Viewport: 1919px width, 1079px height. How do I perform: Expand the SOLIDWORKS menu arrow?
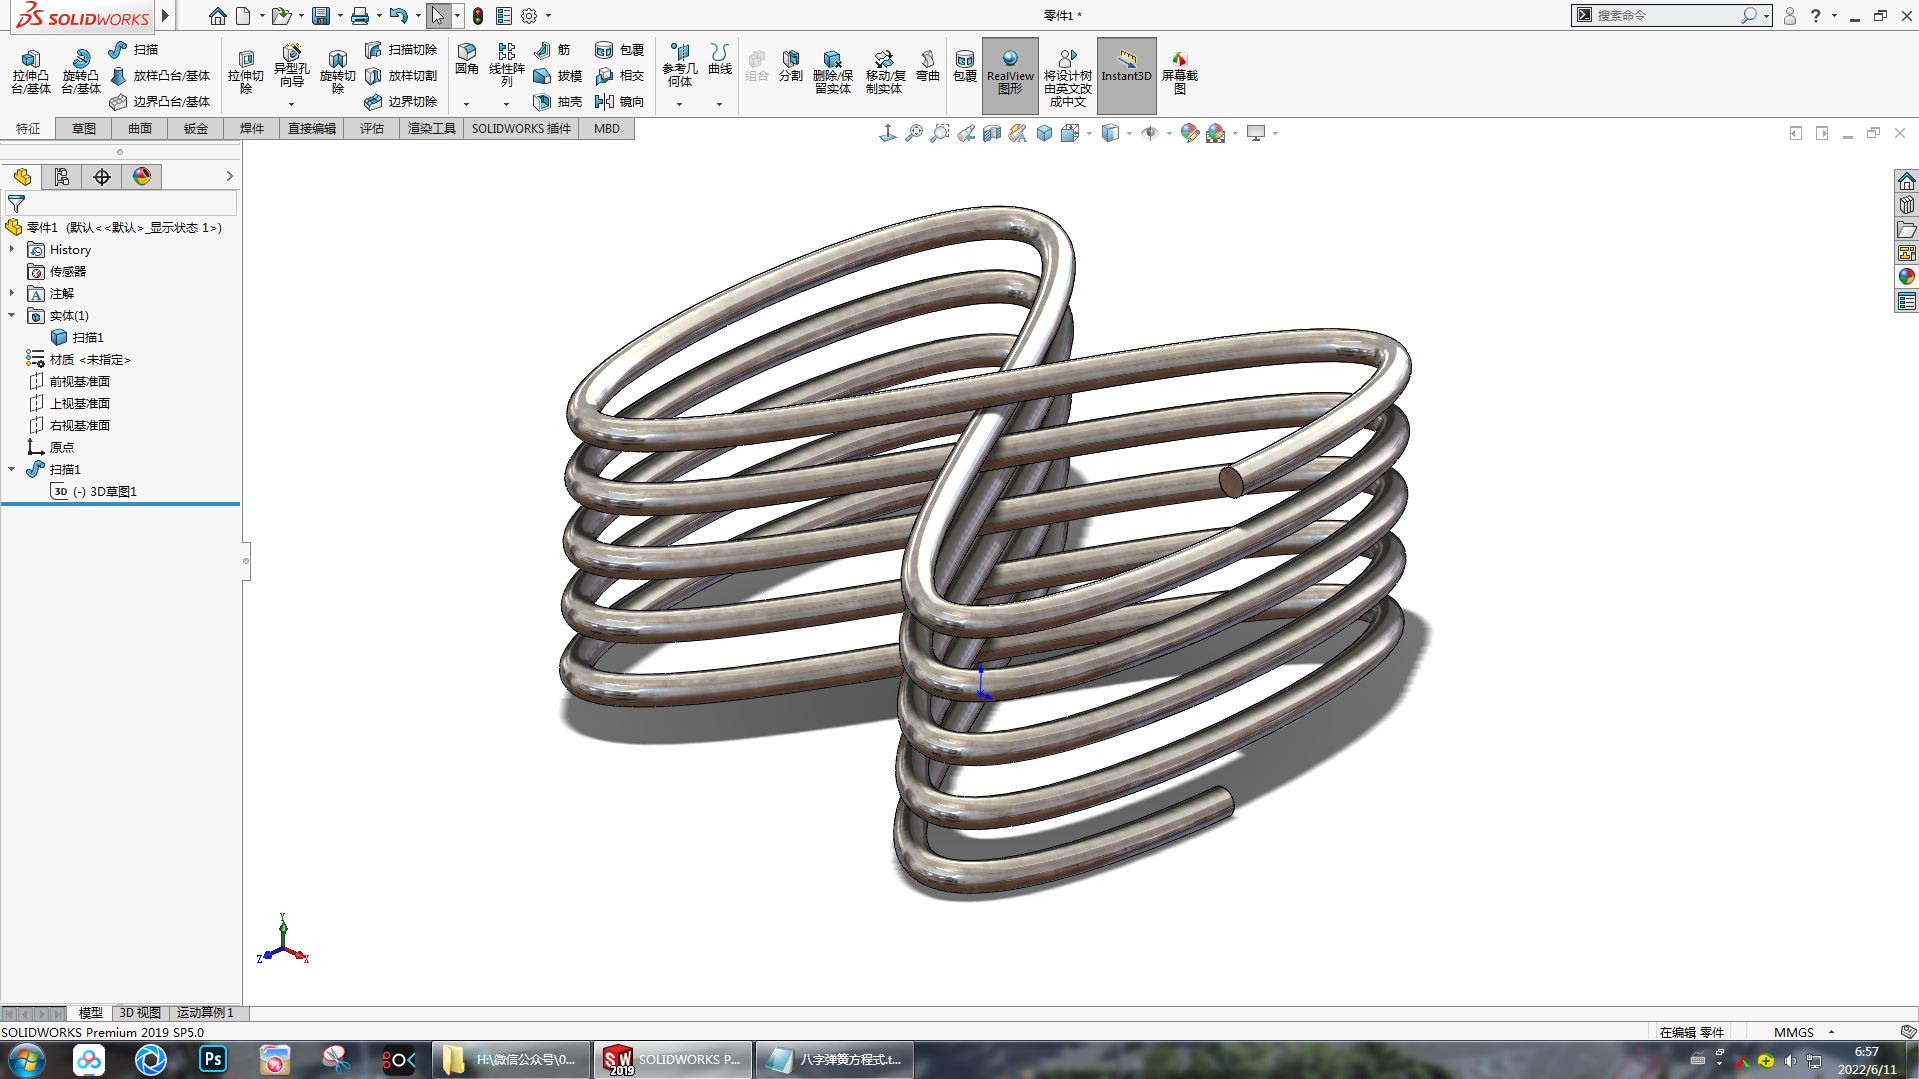pos(165,16)
